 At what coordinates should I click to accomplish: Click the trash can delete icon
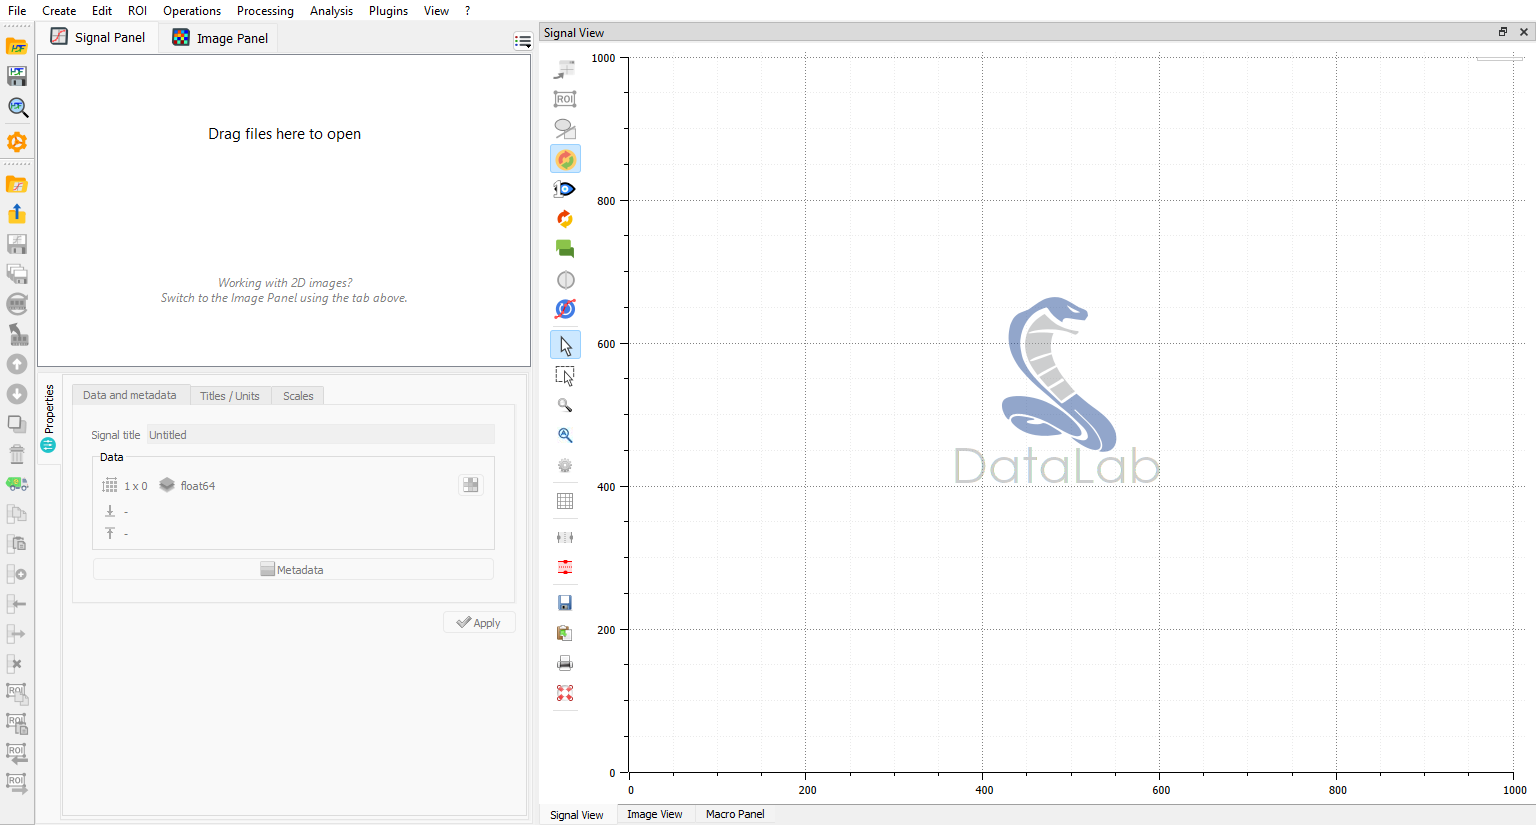coord(17,454)
